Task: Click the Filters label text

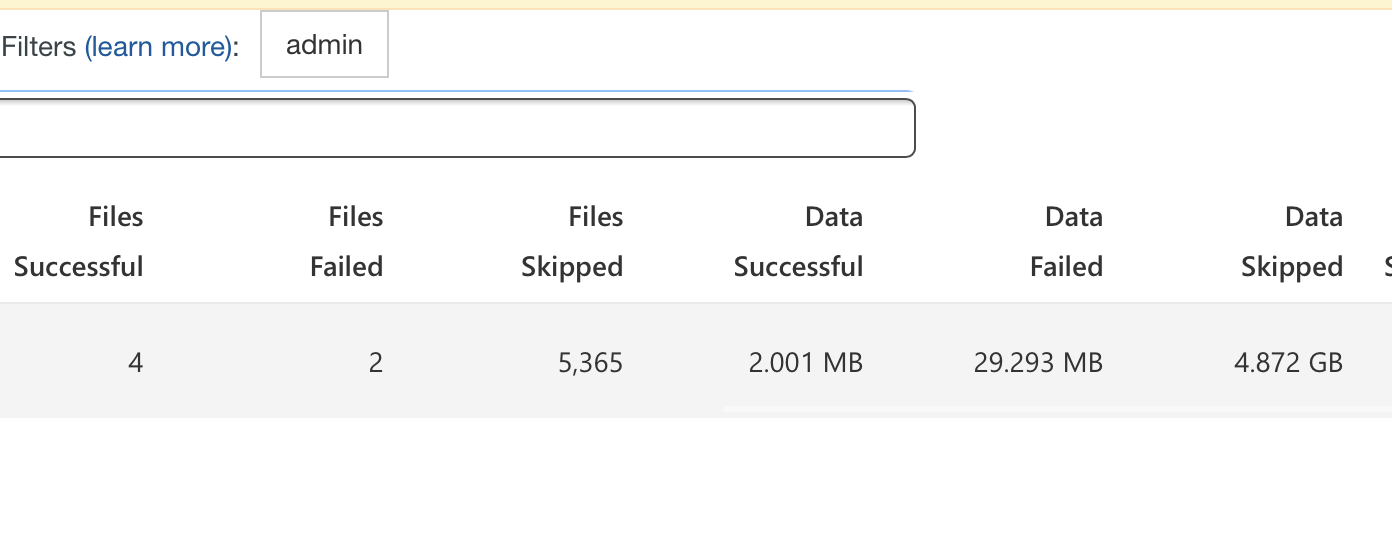Action: 40,47
